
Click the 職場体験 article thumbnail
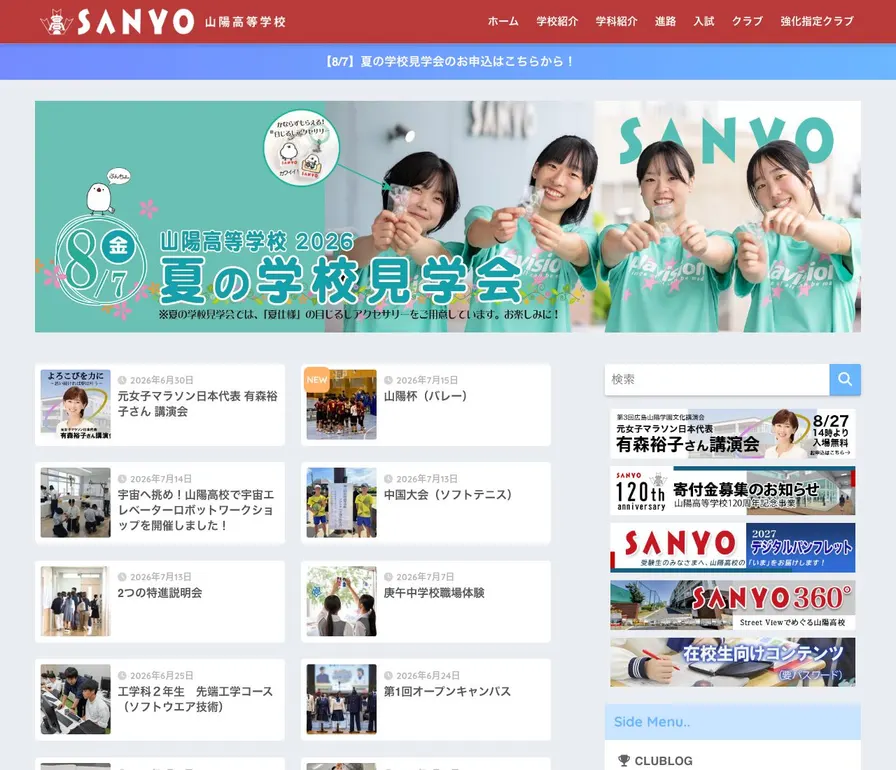point(342,601)
